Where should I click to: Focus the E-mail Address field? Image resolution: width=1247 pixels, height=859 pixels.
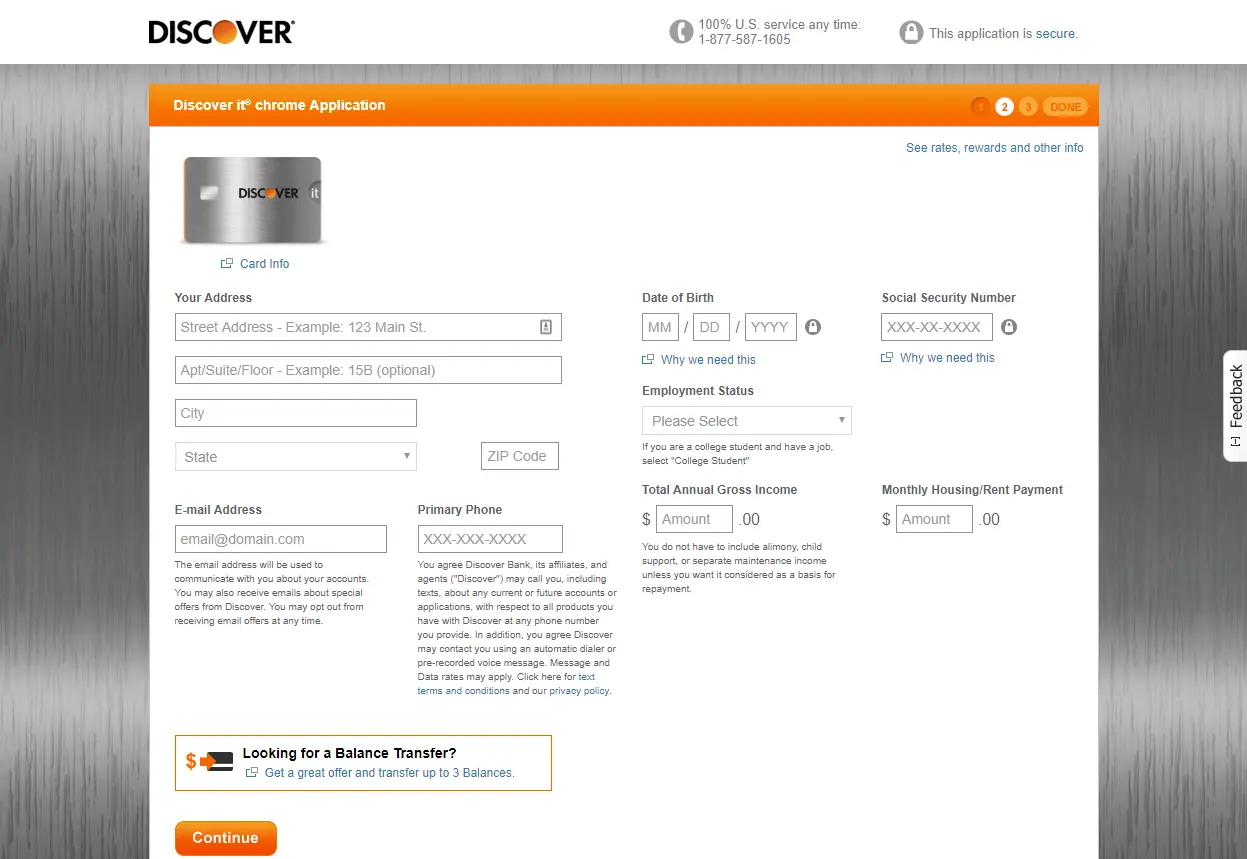point(280,539)
